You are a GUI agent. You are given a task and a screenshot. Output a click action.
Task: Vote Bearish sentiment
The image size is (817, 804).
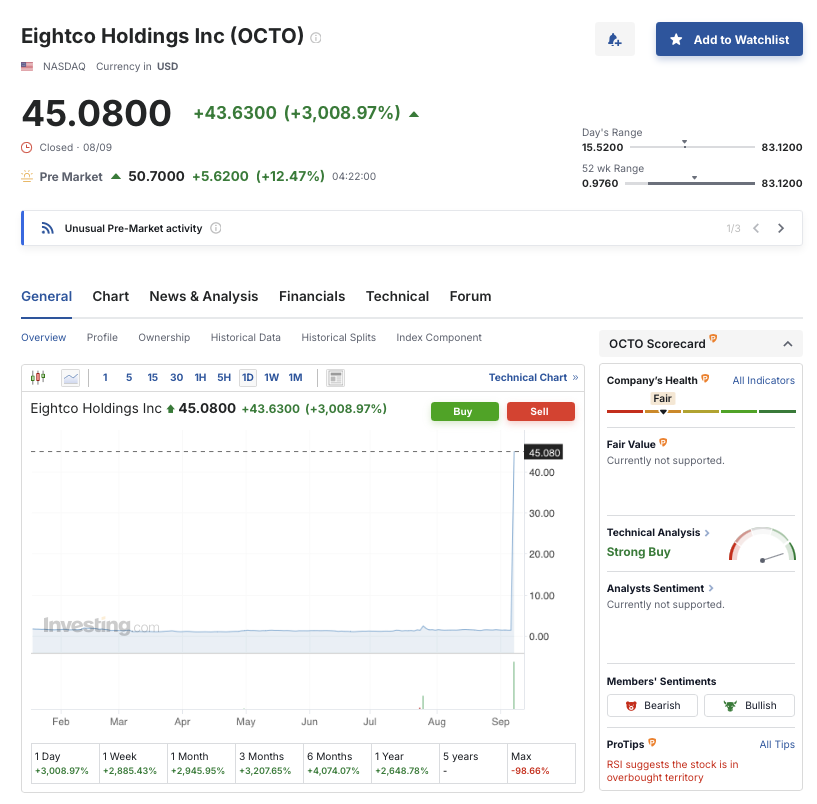(x=652, y=706)
